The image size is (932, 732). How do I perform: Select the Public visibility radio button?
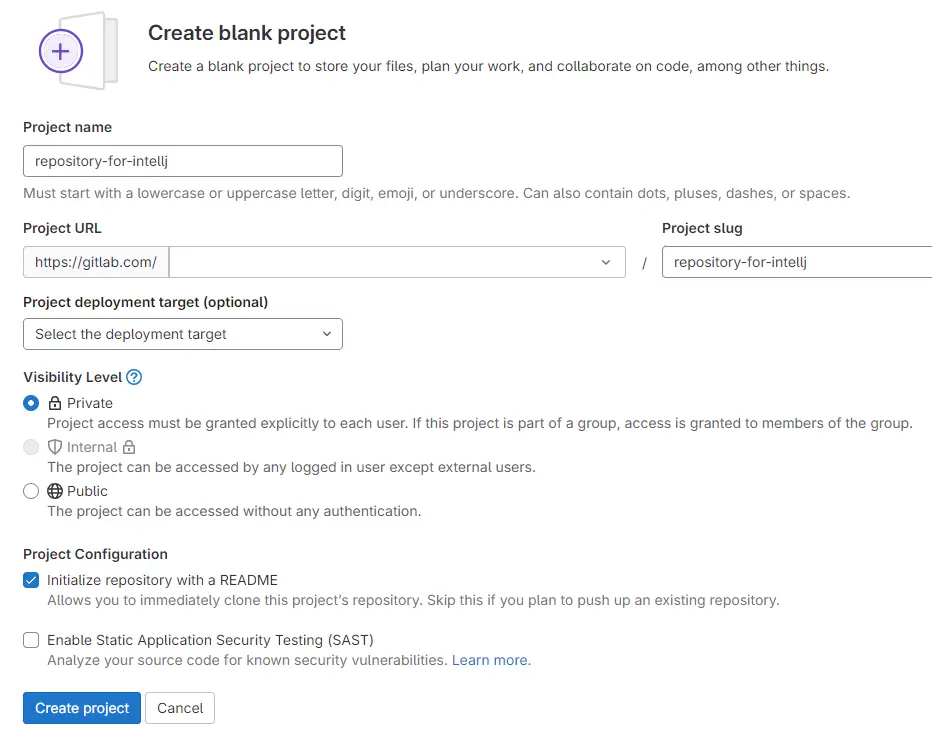31,491
